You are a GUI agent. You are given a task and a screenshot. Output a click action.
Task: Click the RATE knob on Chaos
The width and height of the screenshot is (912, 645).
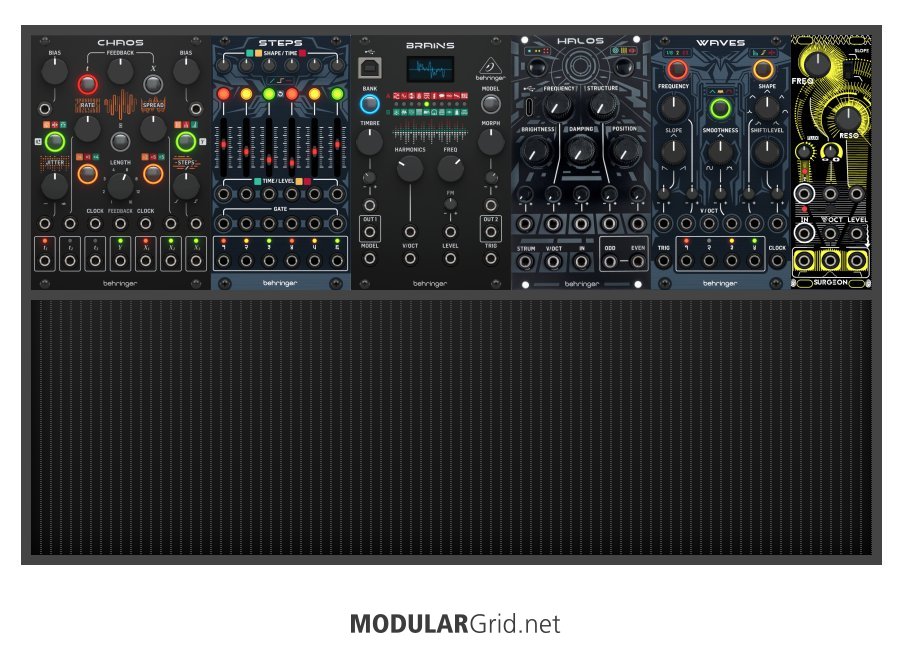[x=88, y=129]
